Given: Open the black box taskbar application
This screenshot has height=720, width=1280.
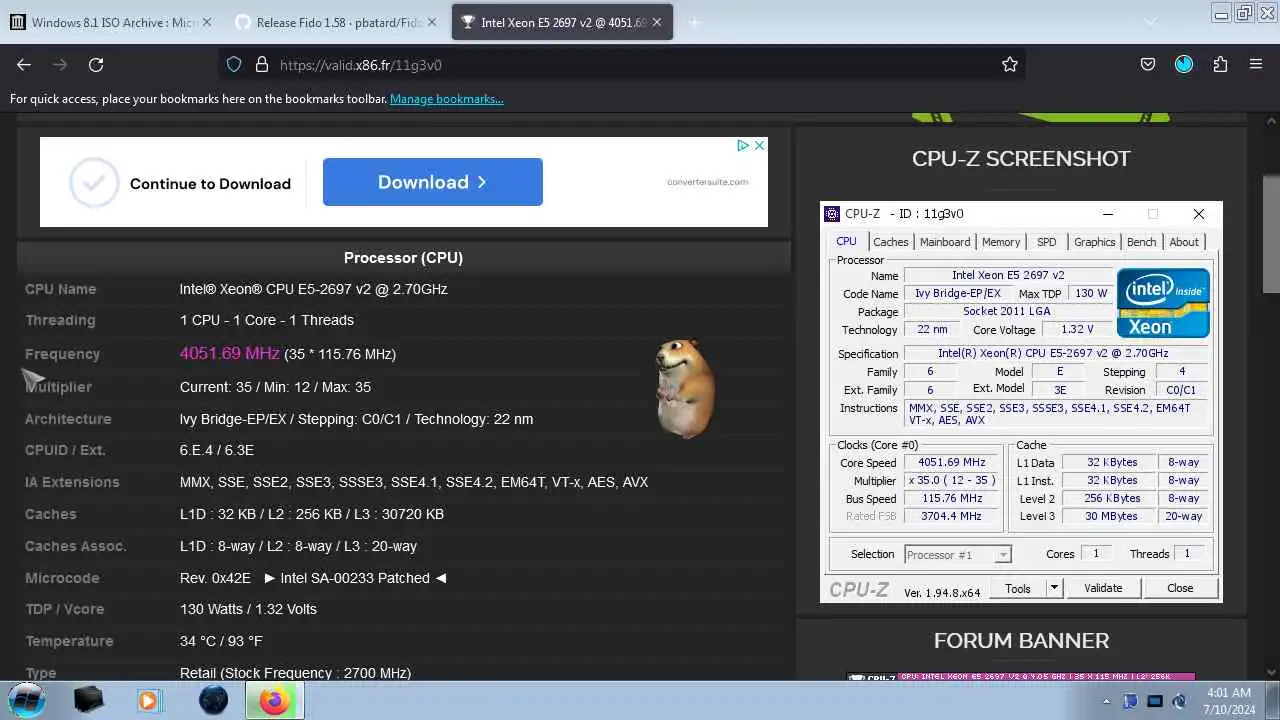Looking at the screenshot, I should click(88, 700).
